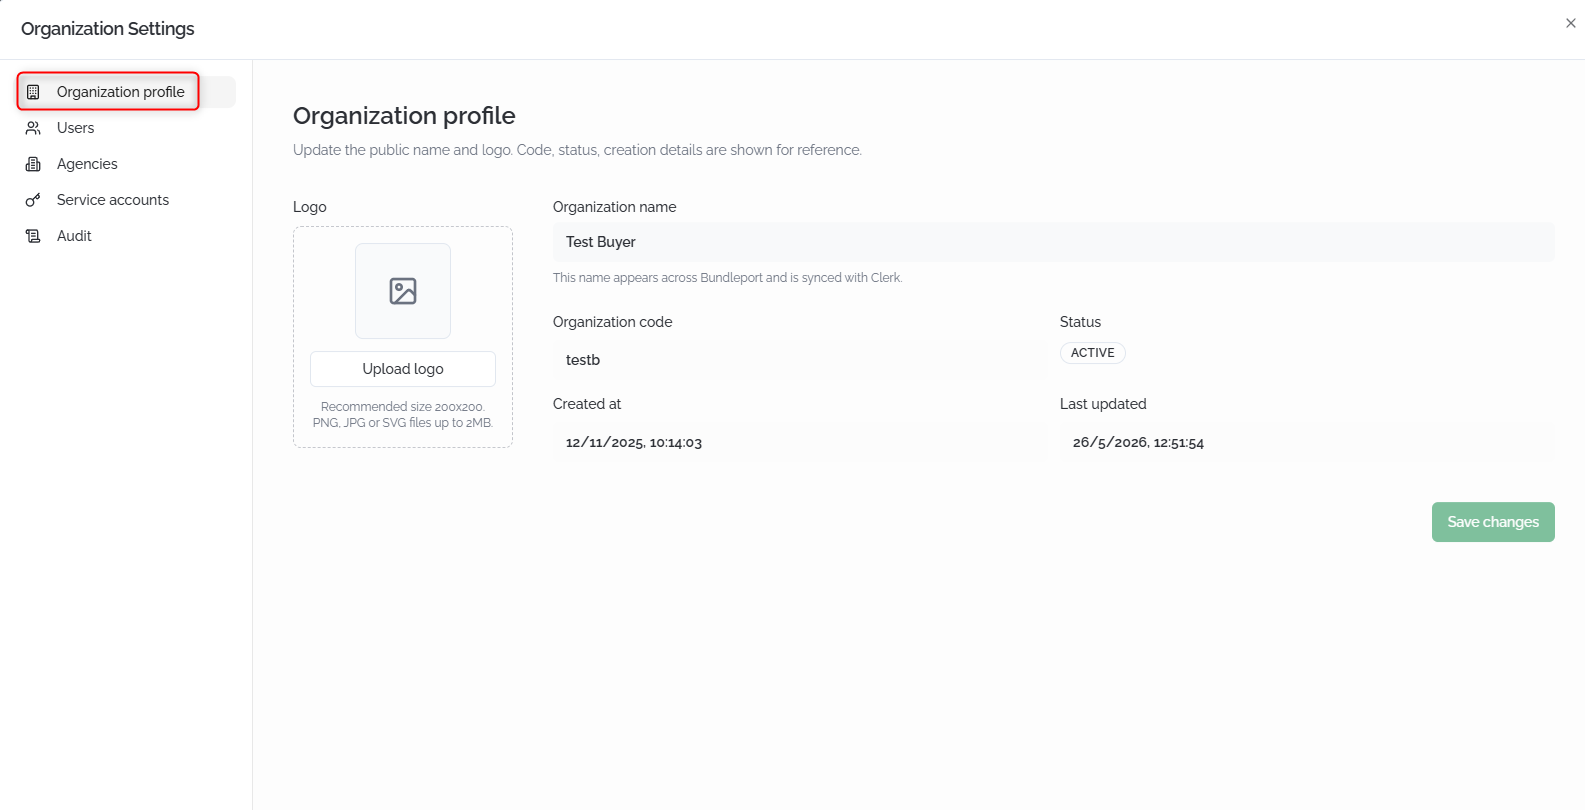Focus the Organization name field with Test Buyer

(x=1053, y=242)
